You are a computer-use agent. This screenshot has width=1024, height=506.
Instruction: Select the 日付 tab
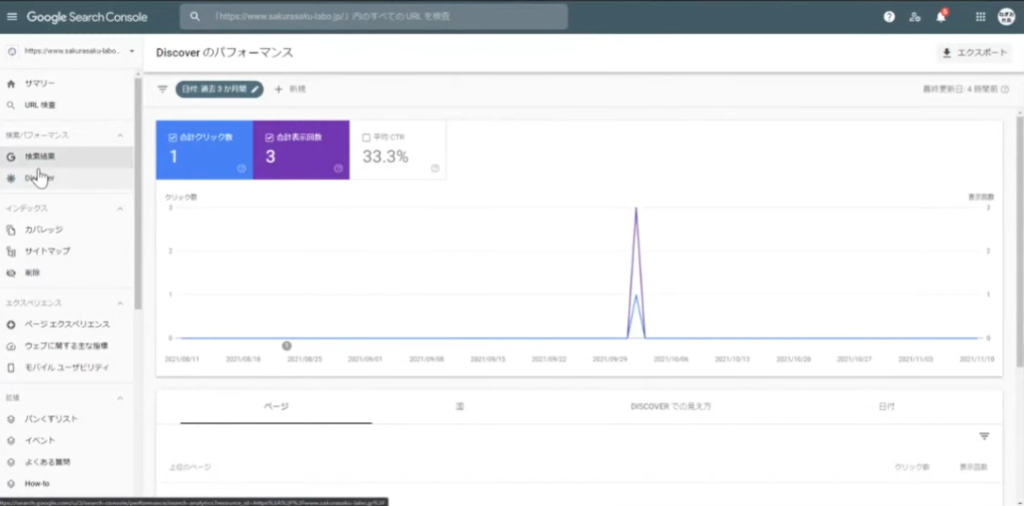coord(886,407)
